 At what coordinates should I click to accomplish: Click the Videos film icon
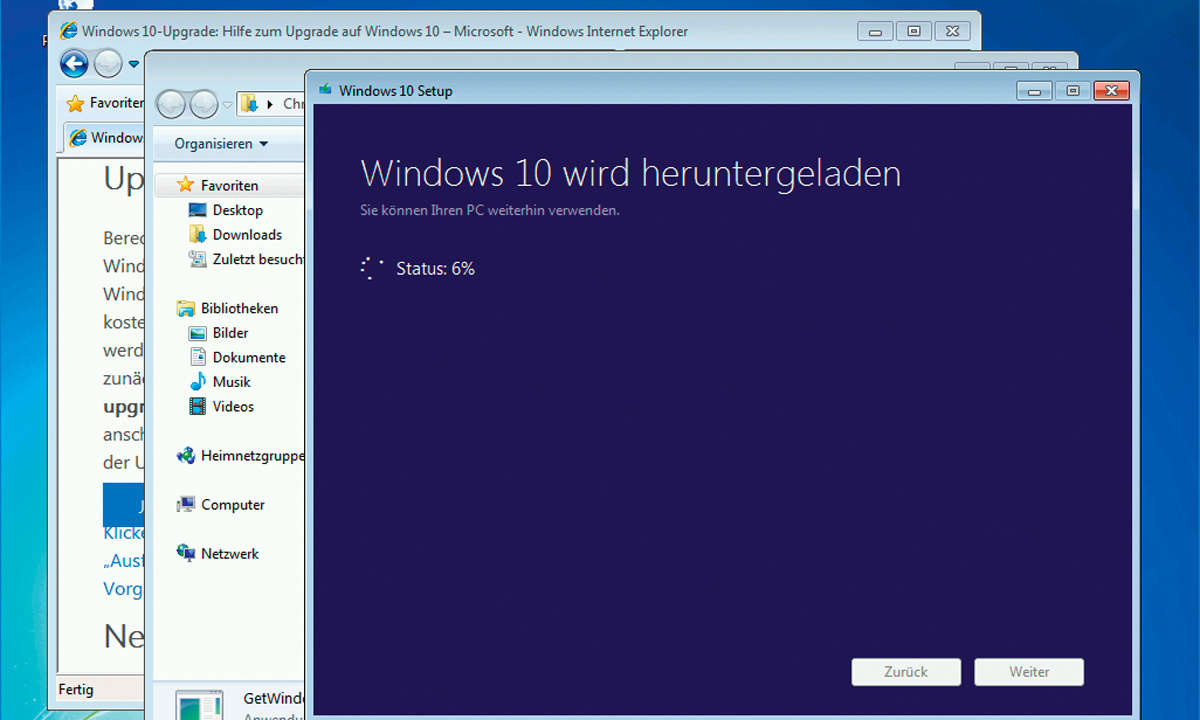click(197, 407)
